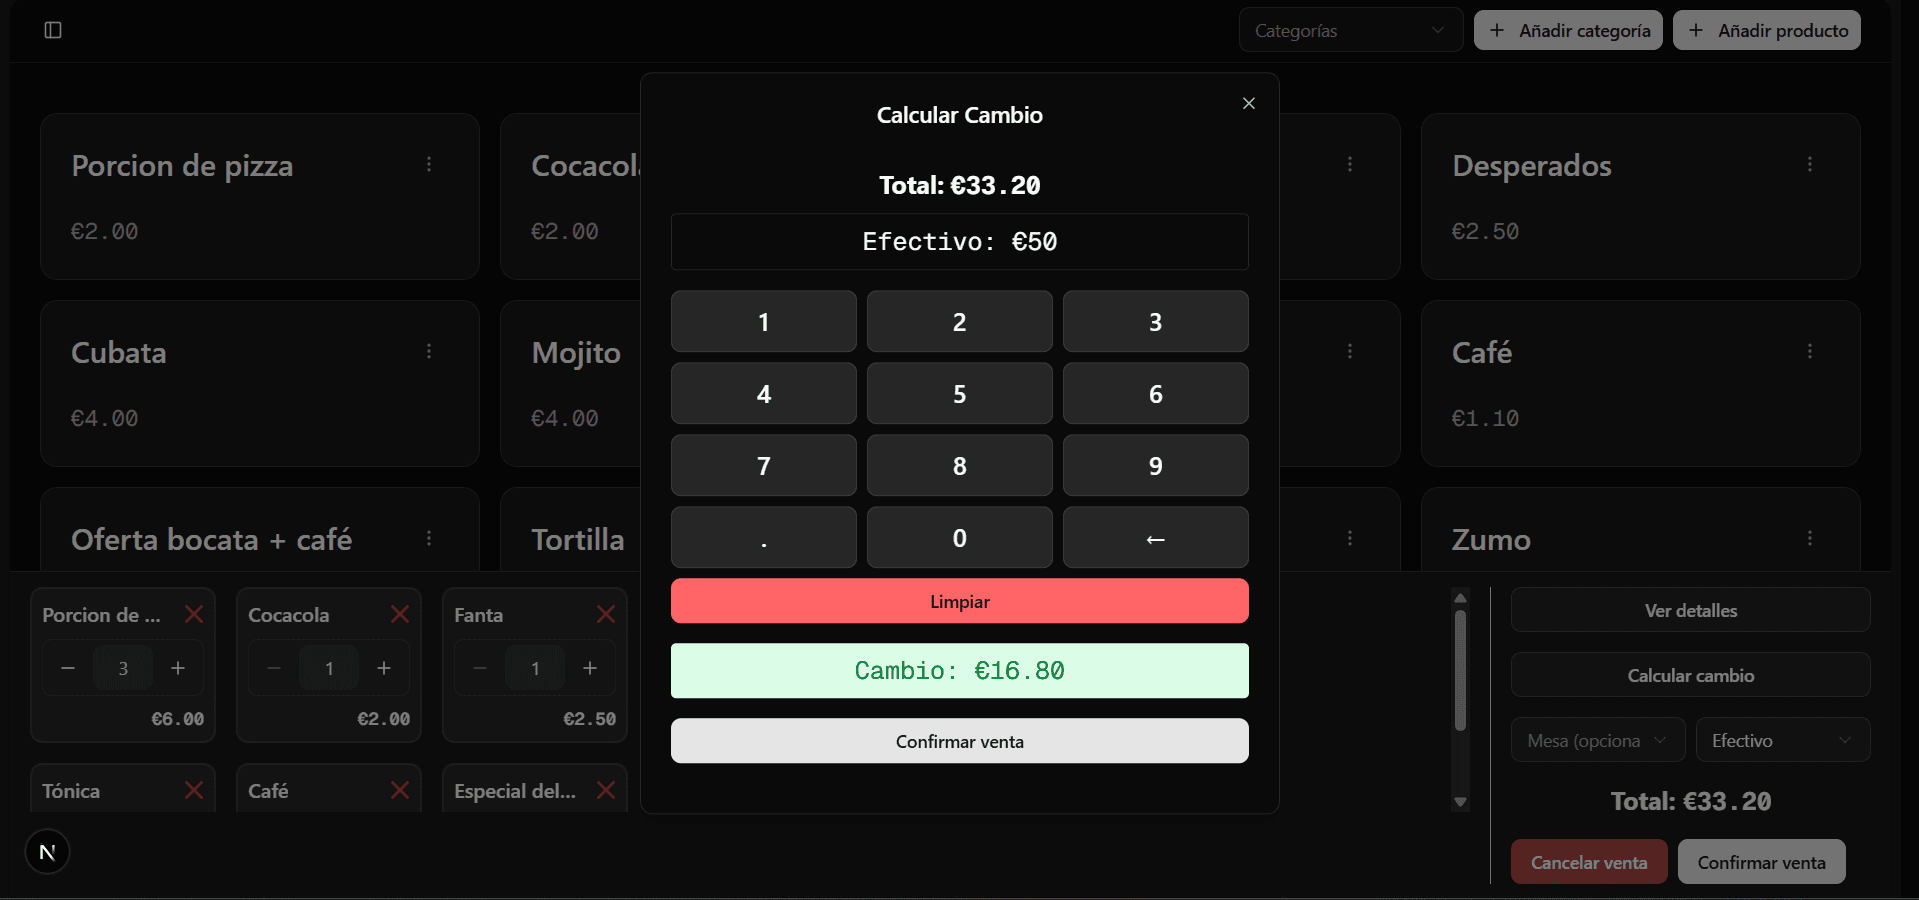Decrease Porcion de pizza quantity

tap(67, 668)
